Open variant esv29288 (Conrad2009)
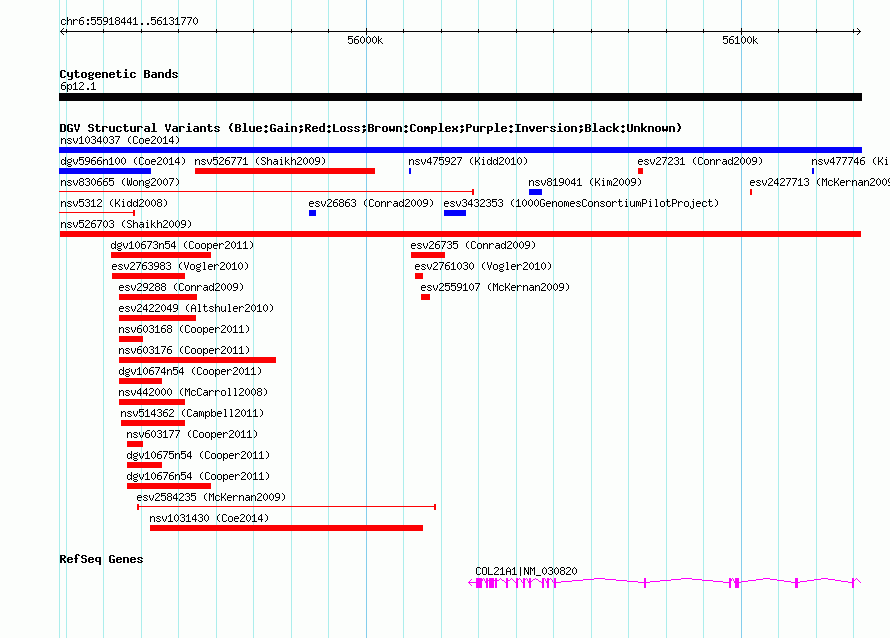 click(x=181, y=287)
